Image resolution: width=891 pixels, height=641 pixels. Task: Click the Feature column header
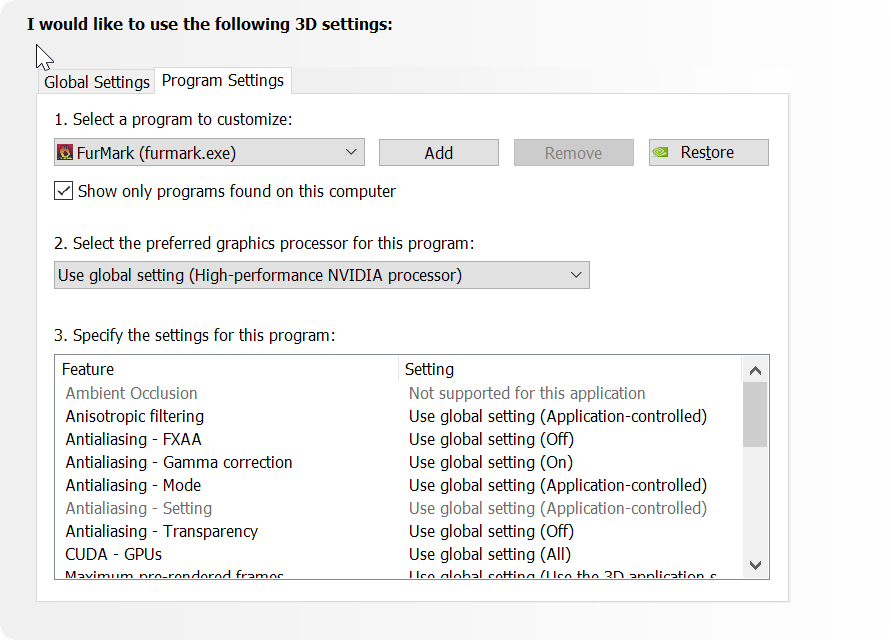[227, 369]
